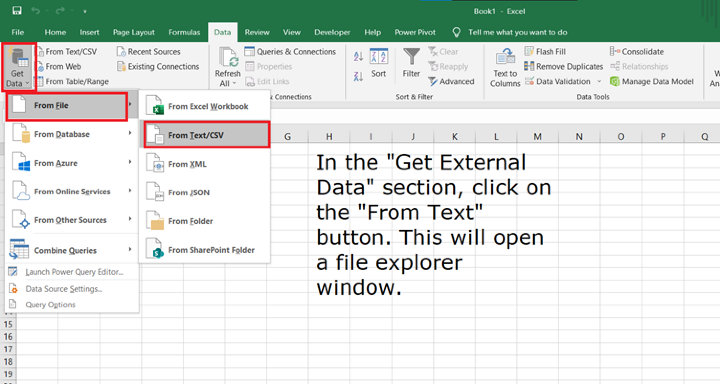Click Data Validation button

point(557,81)
